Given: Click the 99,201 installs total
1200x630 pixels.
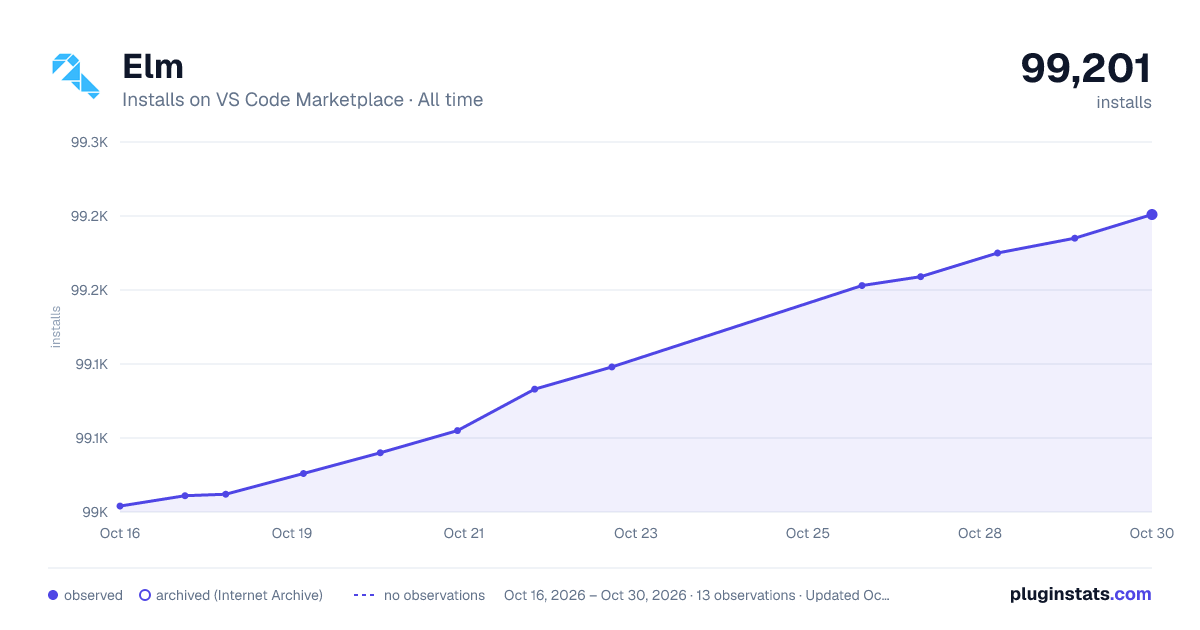Looking at the screenshot, I should coord(1086,68).
